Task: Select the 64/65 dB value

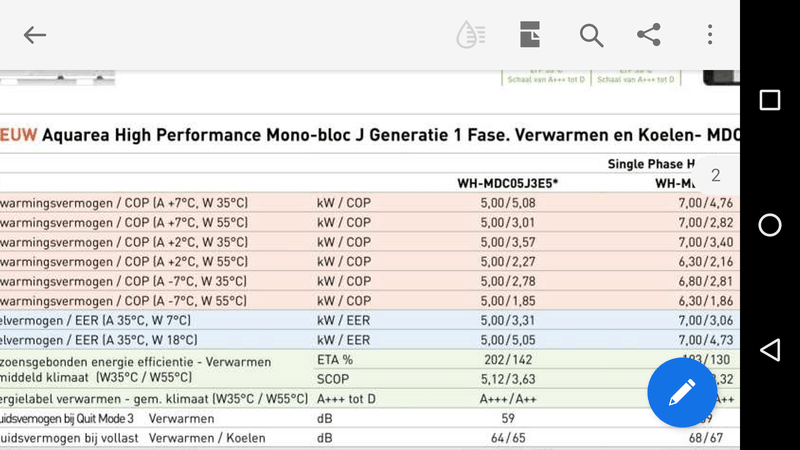Action: pos(508,438)
